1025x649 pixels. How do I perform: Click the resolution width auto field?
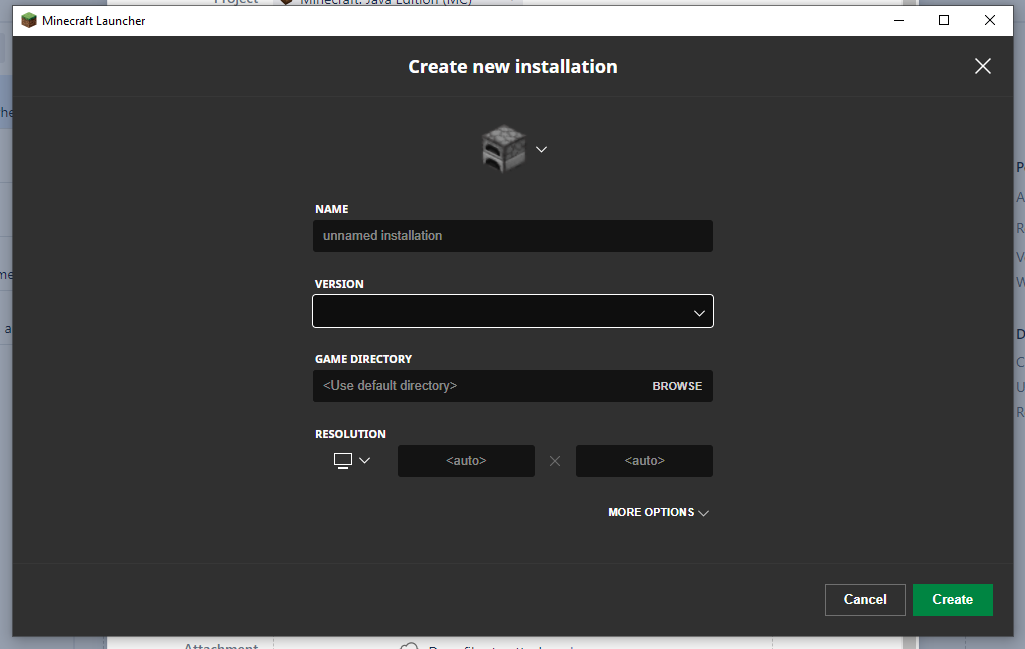pos(466,461)
